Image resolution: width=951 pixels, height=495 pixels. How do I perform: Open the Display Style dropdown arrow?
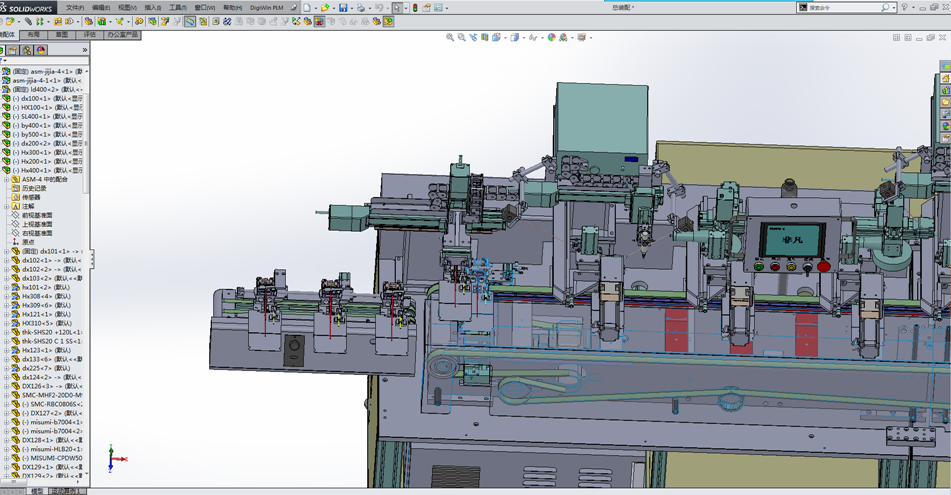click(522, 37)
